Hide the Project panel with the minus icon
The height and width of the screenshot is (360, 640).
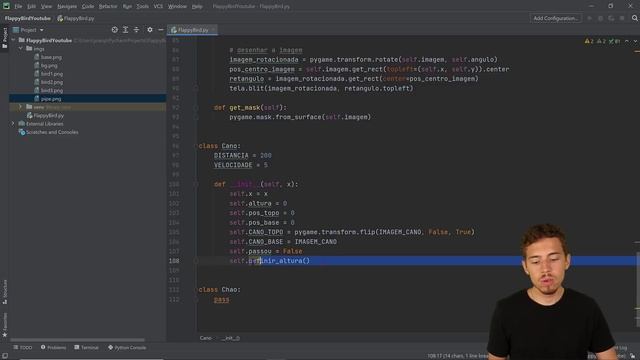[161, 30]
